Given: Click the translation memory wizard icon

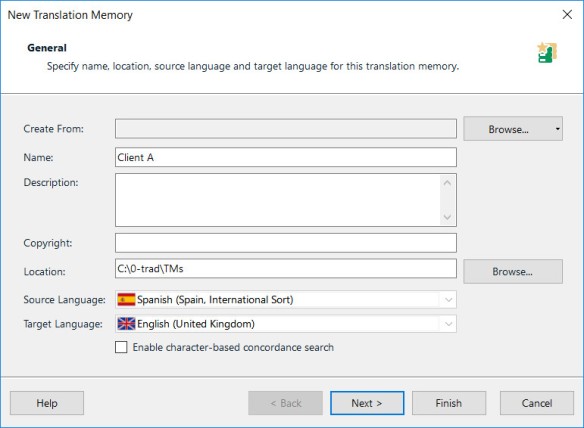Looking at the screenshot, I should click(x=547, y=53).
